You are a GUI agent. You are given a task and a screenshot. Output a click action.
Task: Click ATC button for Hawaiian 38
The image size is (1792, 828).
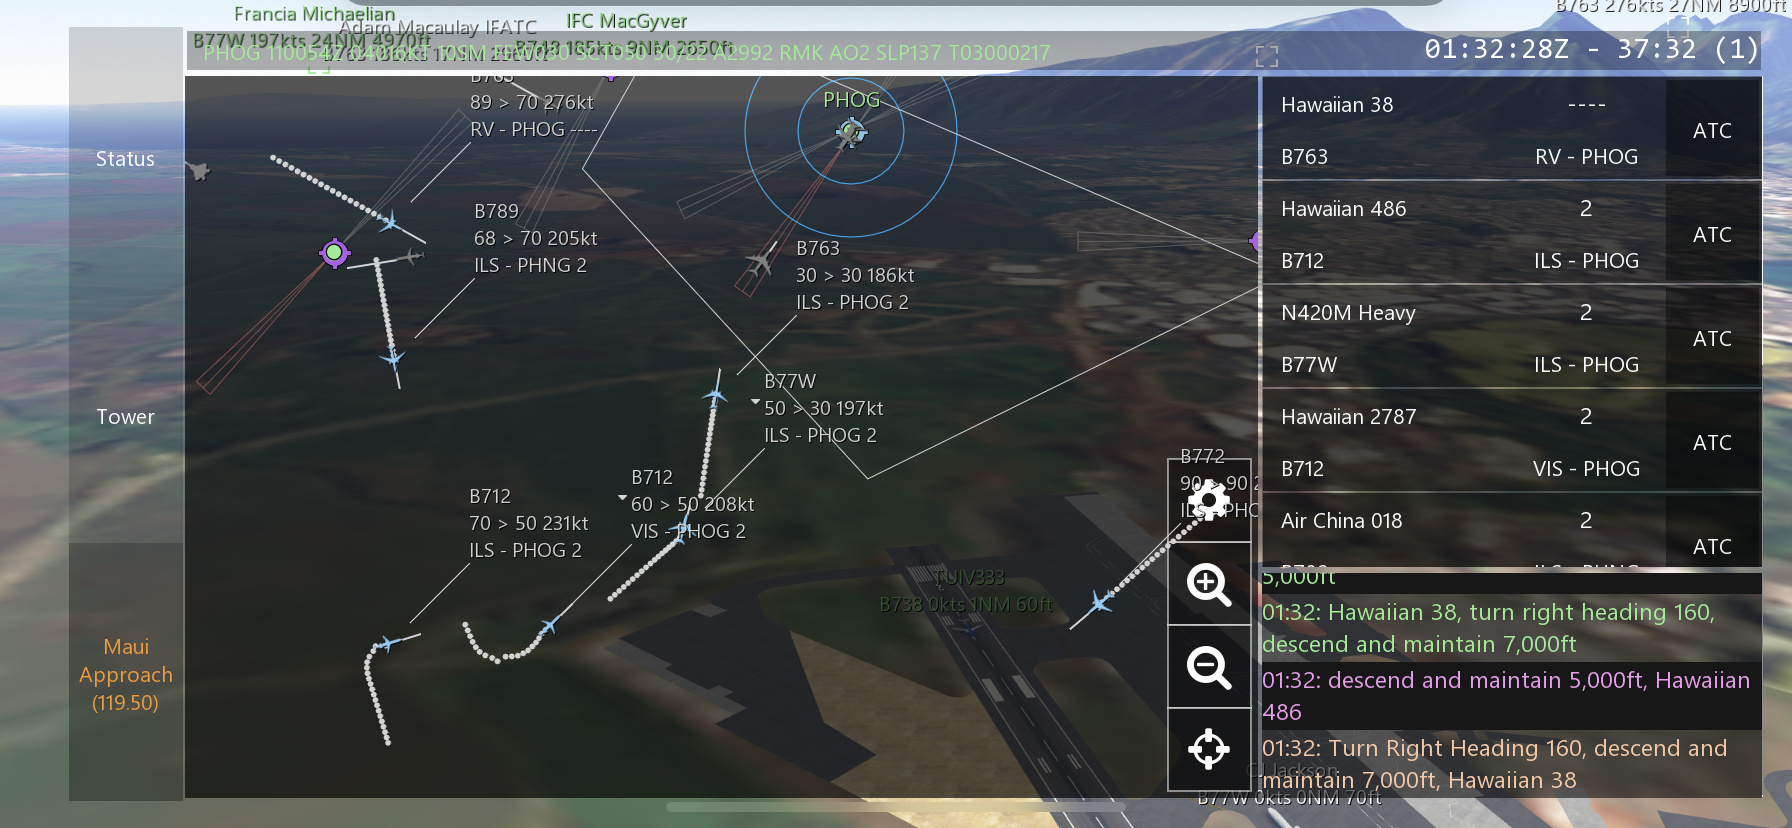(1712, 130)
